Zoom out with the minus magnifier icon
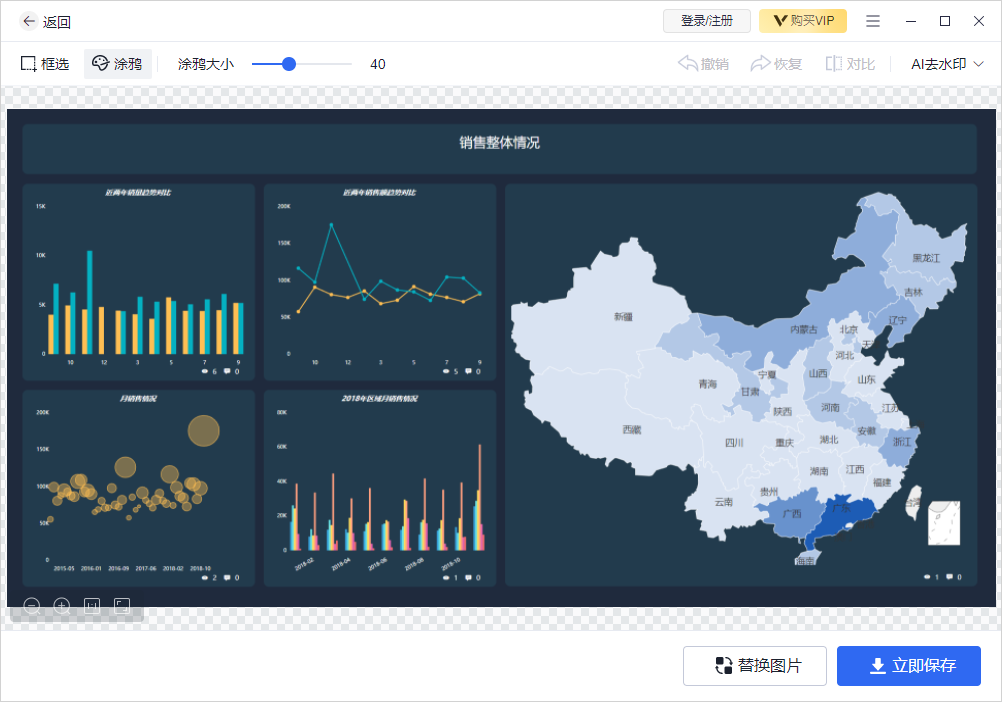The height and width of the screenshot is (702, 1002). pyautogui.click(x=32, y=606)
